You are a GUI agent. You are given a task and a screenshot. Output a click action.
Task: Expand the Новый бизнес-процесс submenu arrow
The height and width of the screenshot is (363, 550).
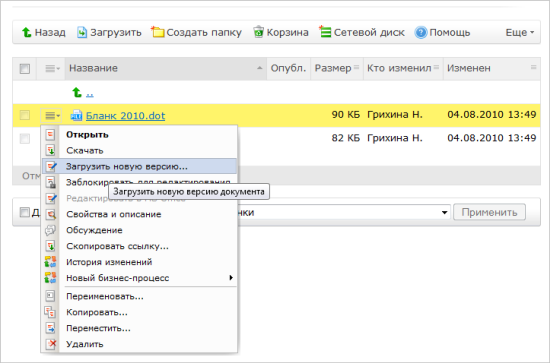[x=231, y=278]
